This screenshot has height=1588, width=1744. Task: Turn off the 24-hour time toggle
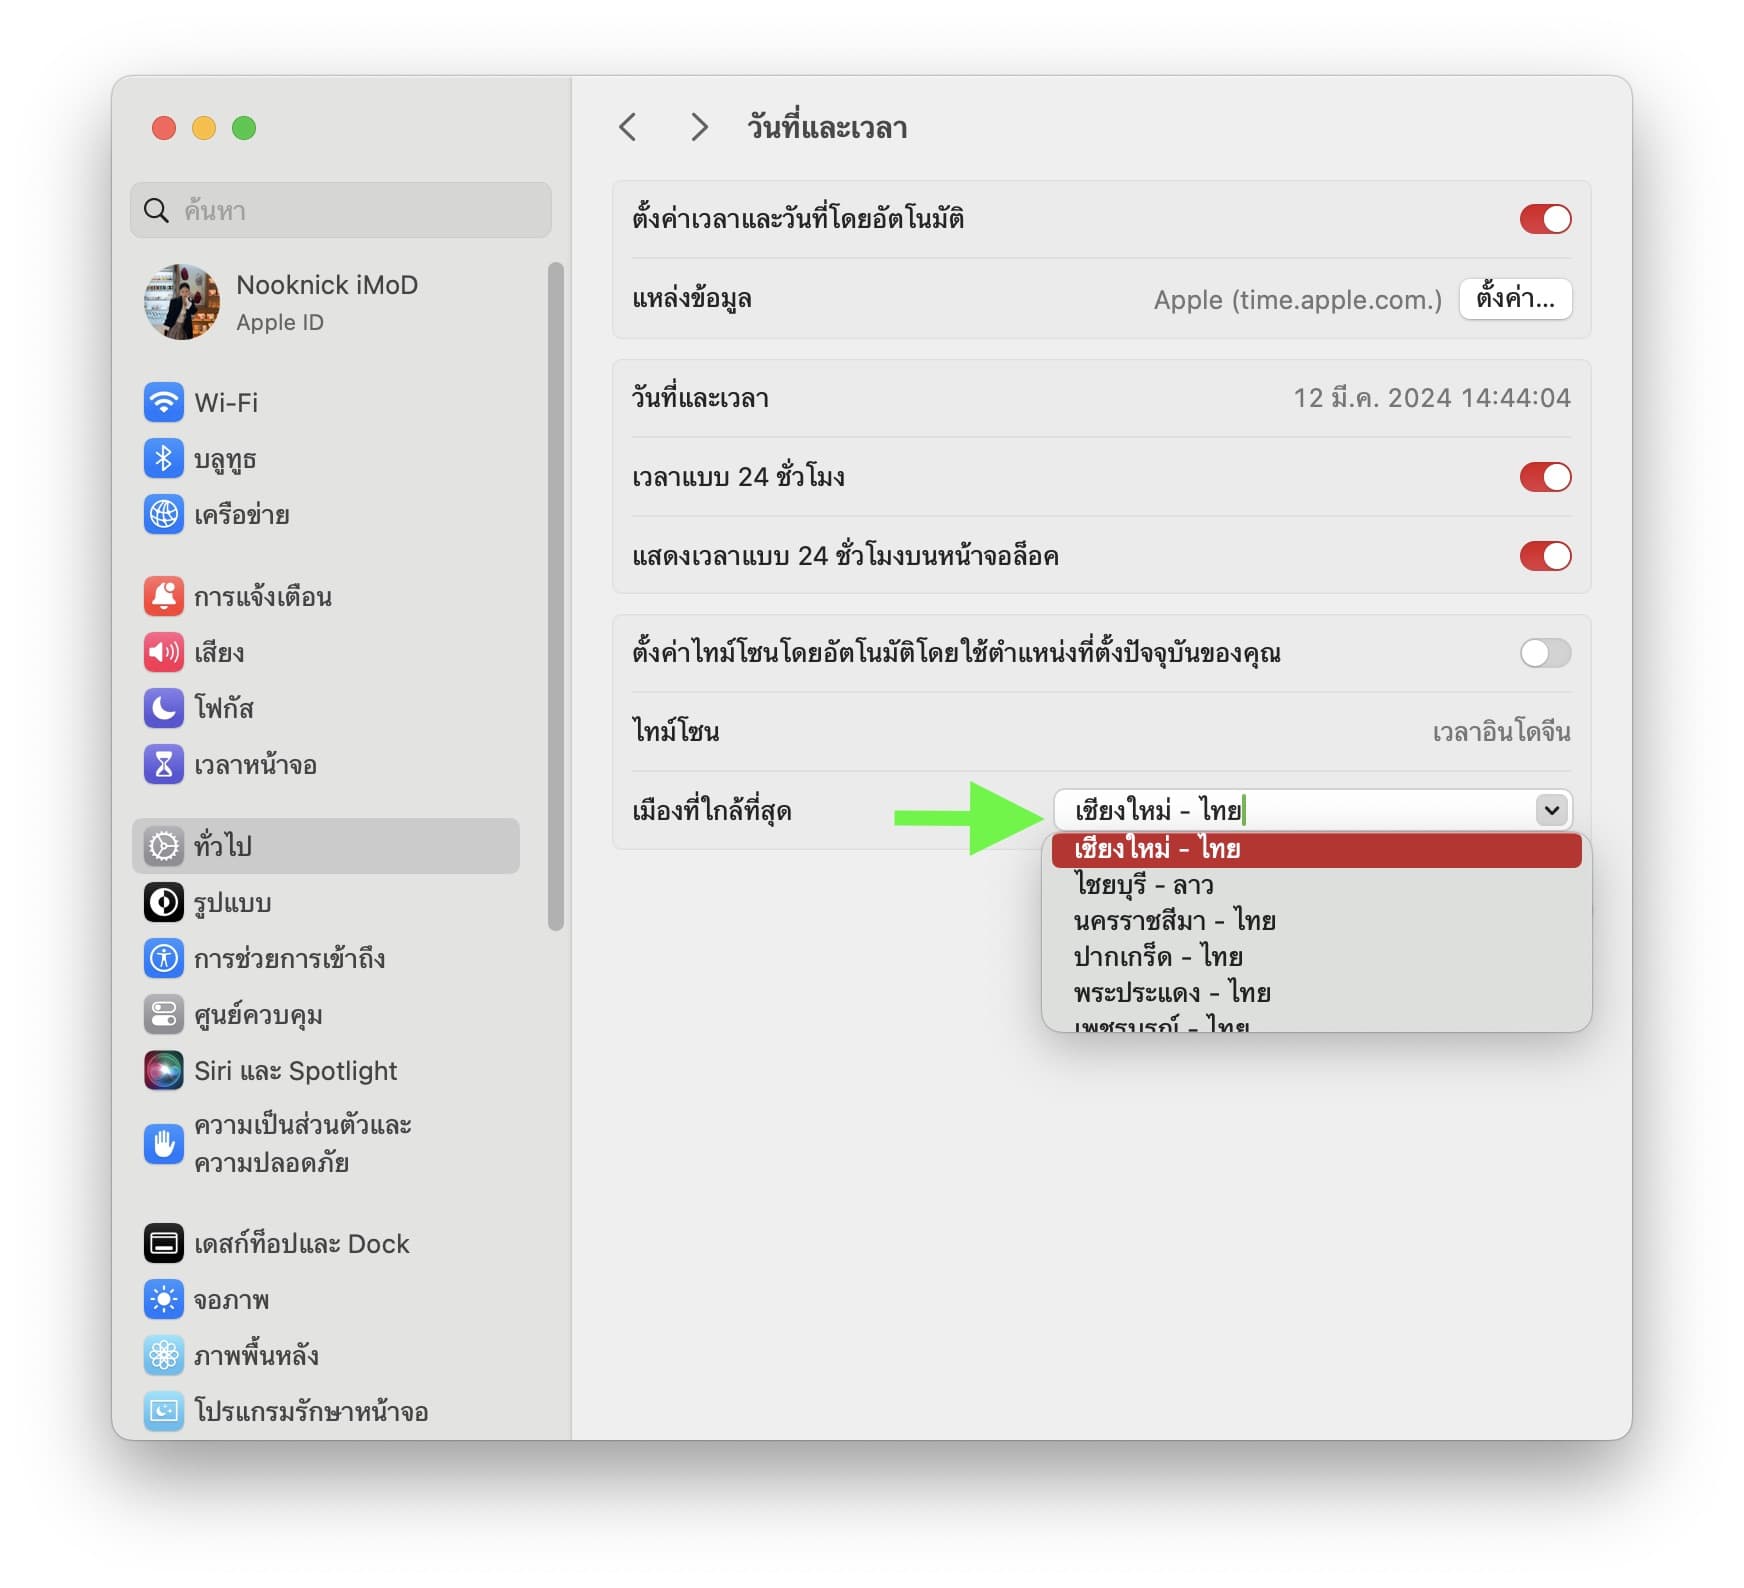pyautogui.click(x=1544, y=477)
